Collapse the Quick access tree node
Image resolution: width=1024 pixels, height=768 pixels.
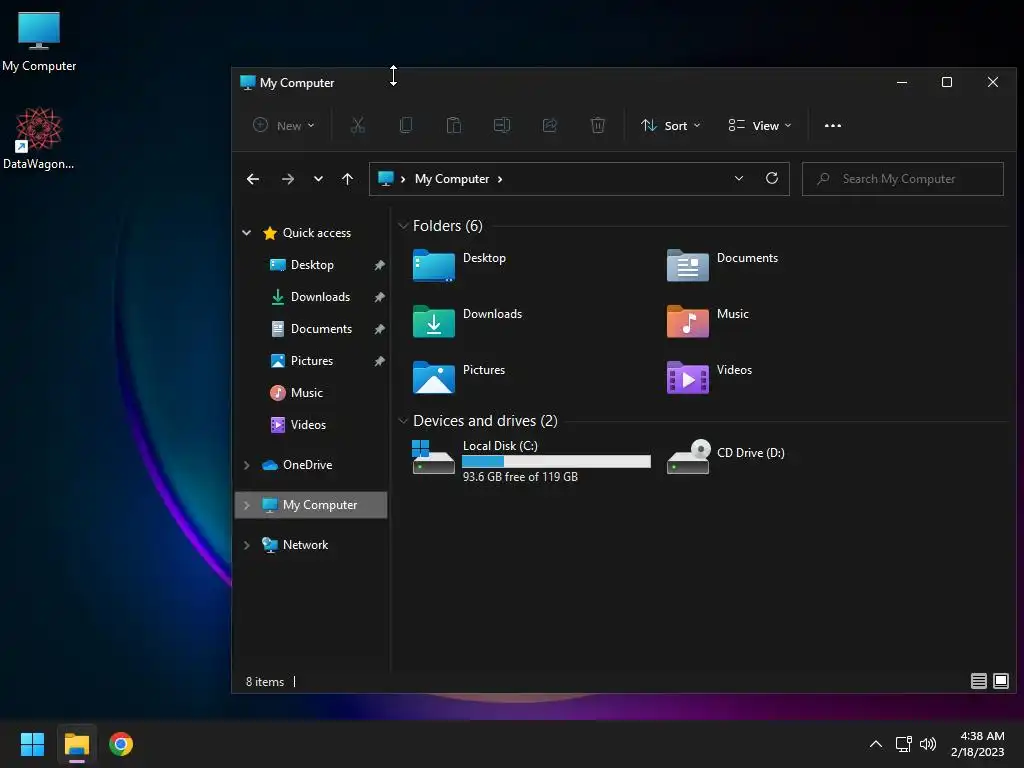(247, 232)
